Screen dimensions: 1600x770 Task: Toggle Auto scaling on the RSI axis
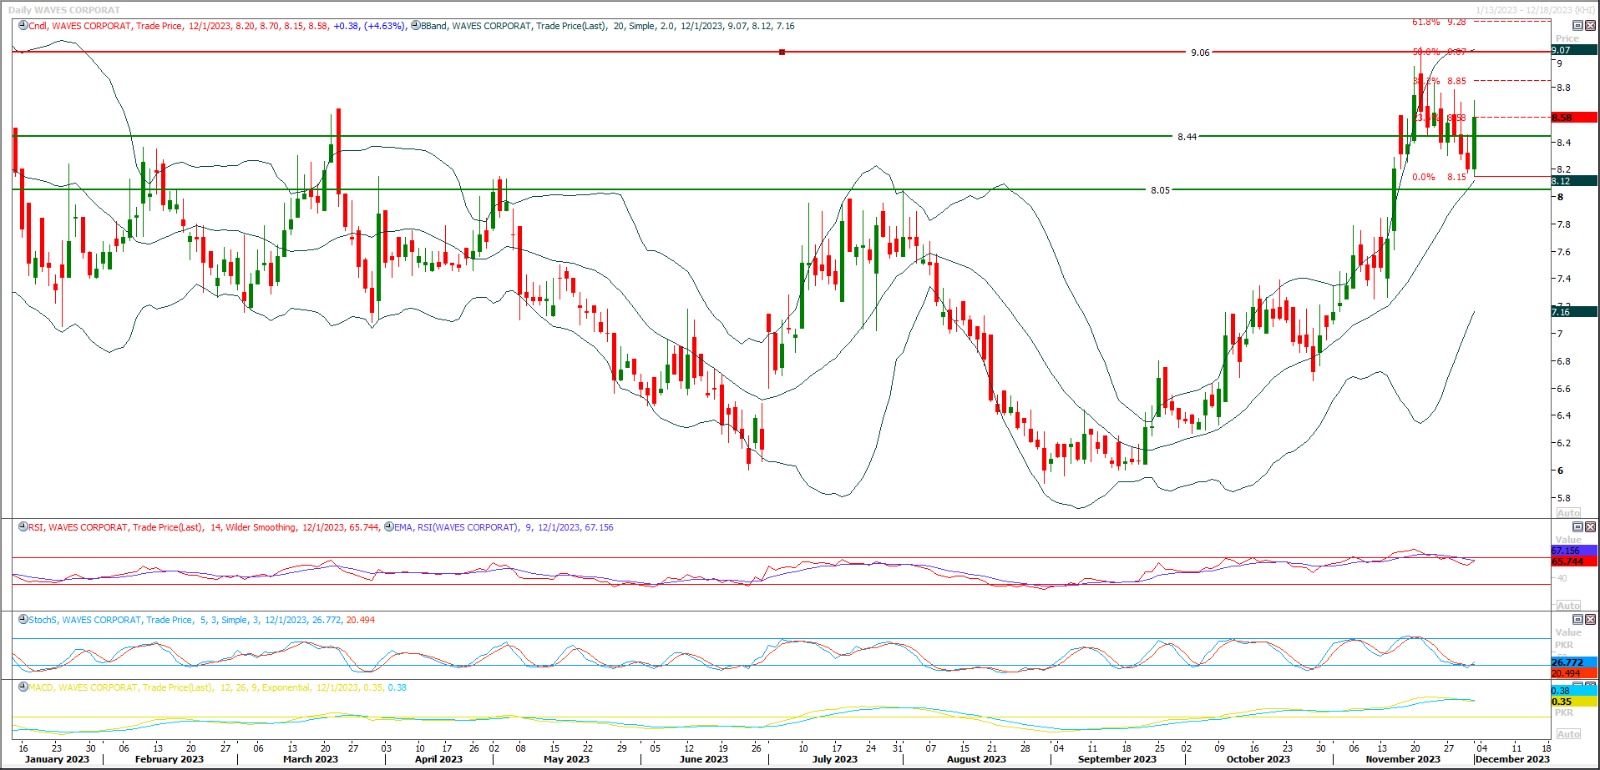[x=1568, y=605]
